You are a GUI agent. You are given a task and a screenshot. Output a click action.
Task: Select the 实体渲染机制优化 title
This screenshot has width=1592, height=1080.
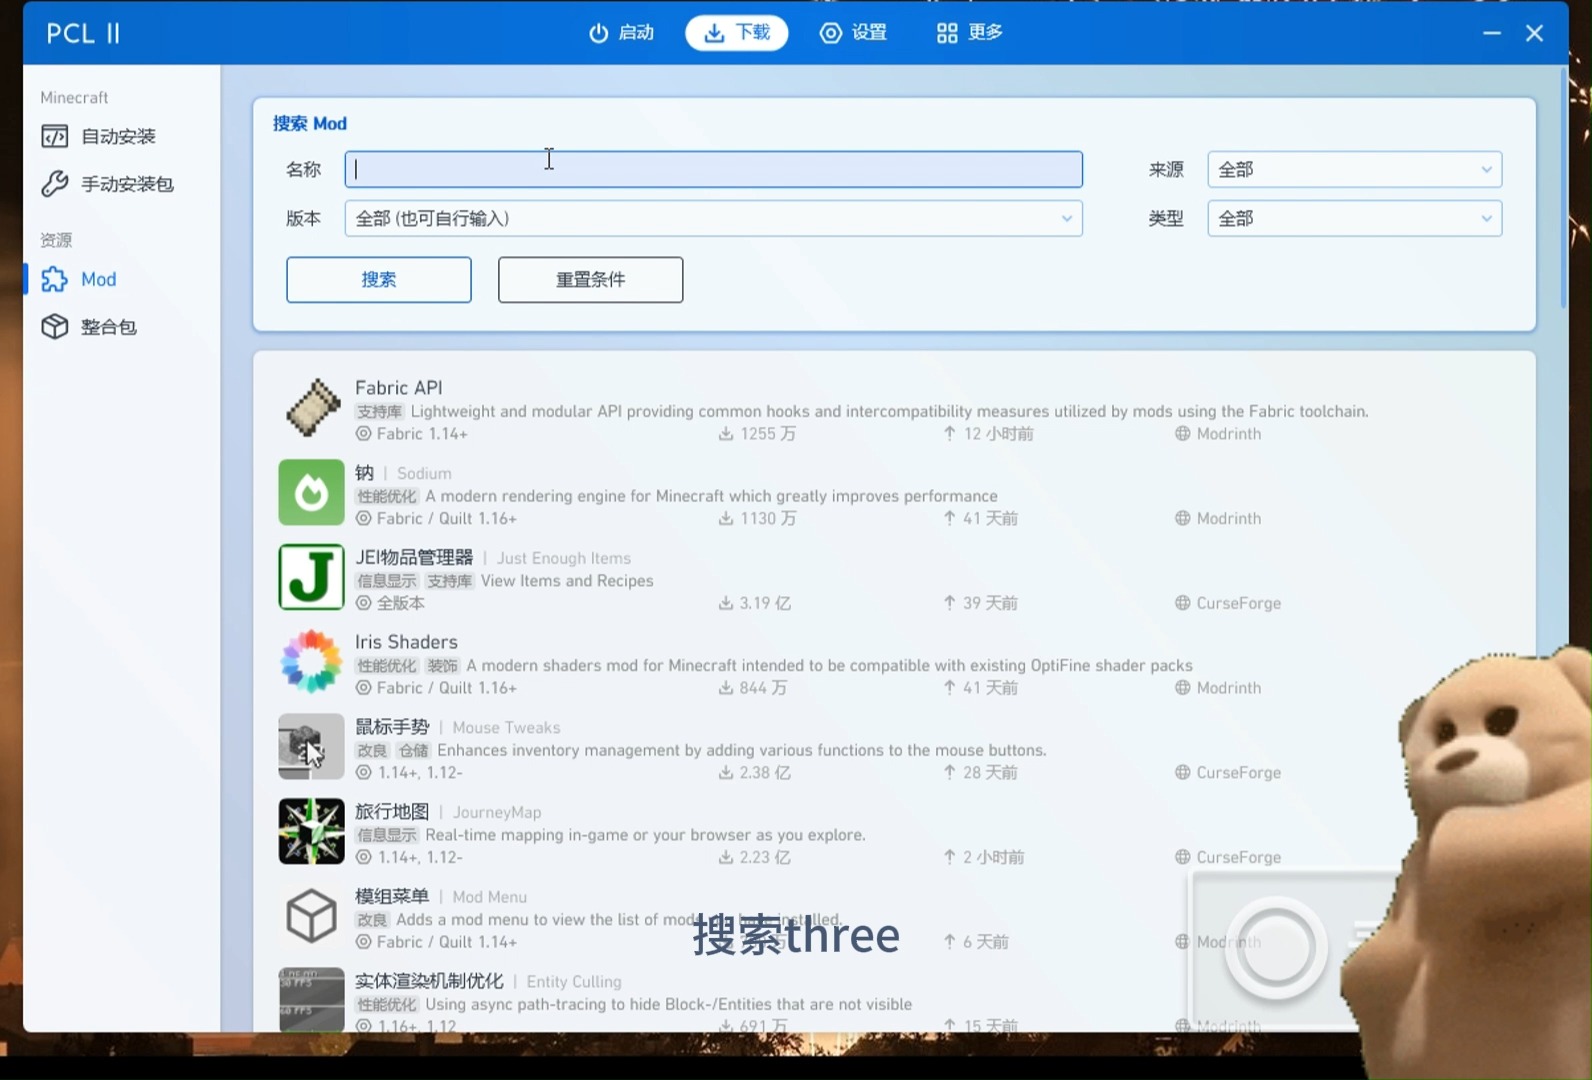(x=430, y=981)
